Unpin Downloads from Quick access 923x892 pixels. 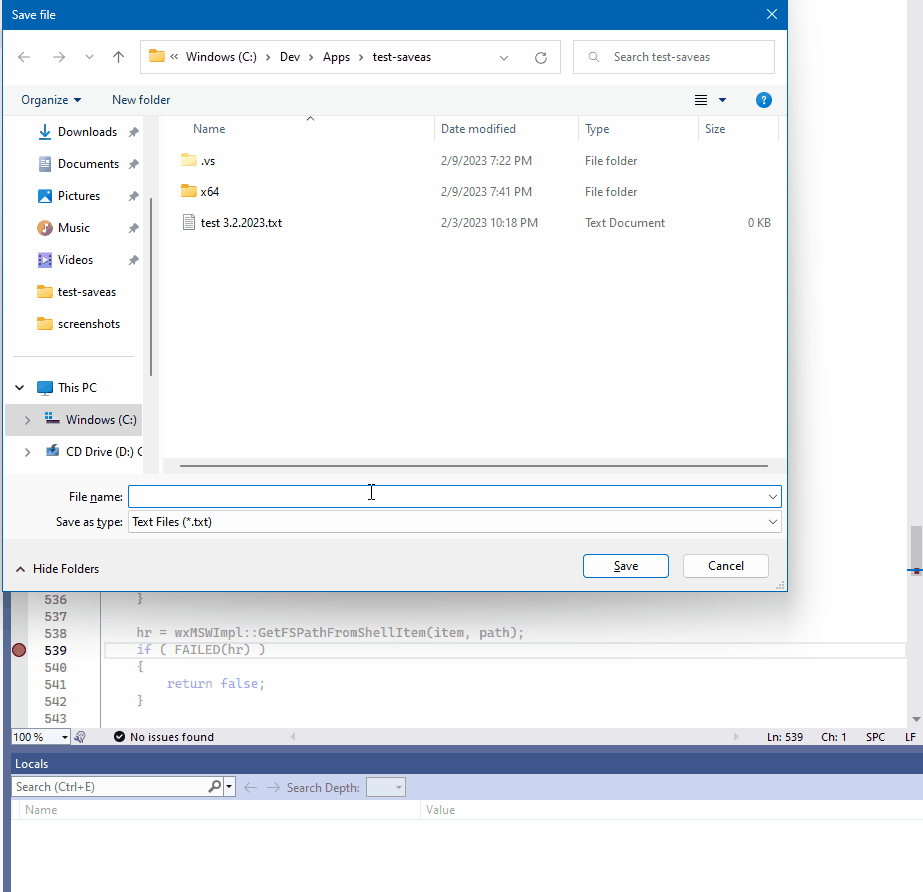[x=133, y=131]
